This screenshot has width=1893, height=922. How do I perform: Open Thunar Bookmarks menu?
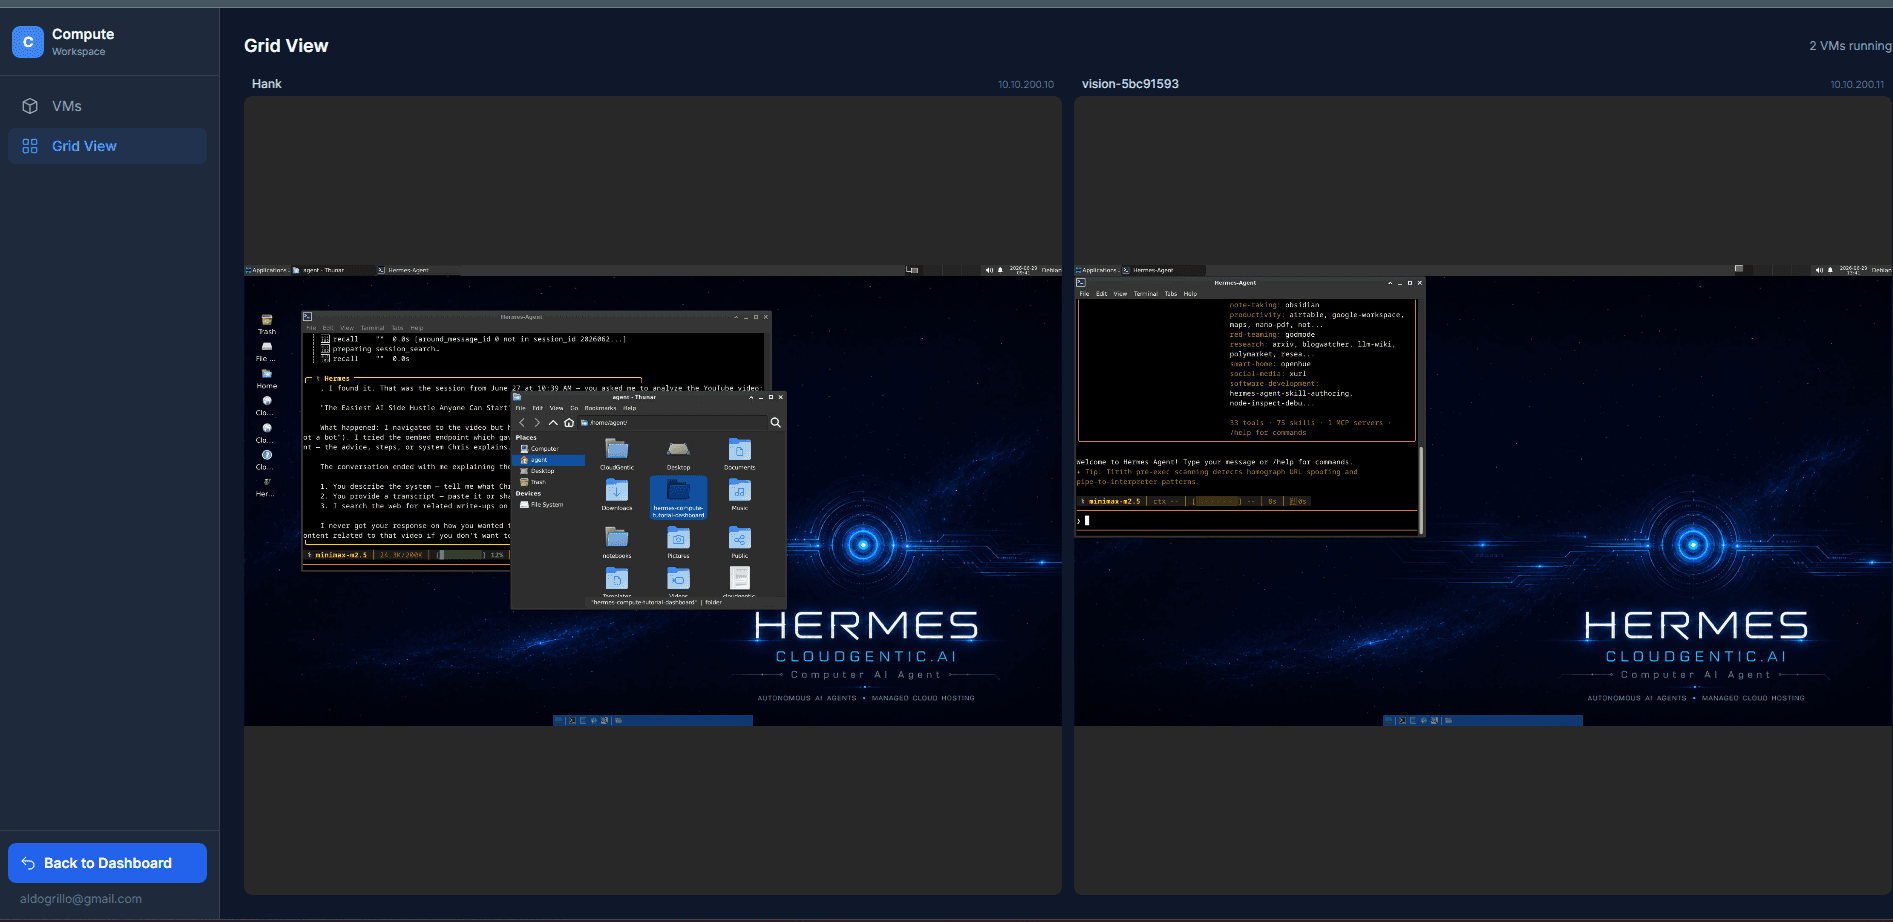[600, 408]
